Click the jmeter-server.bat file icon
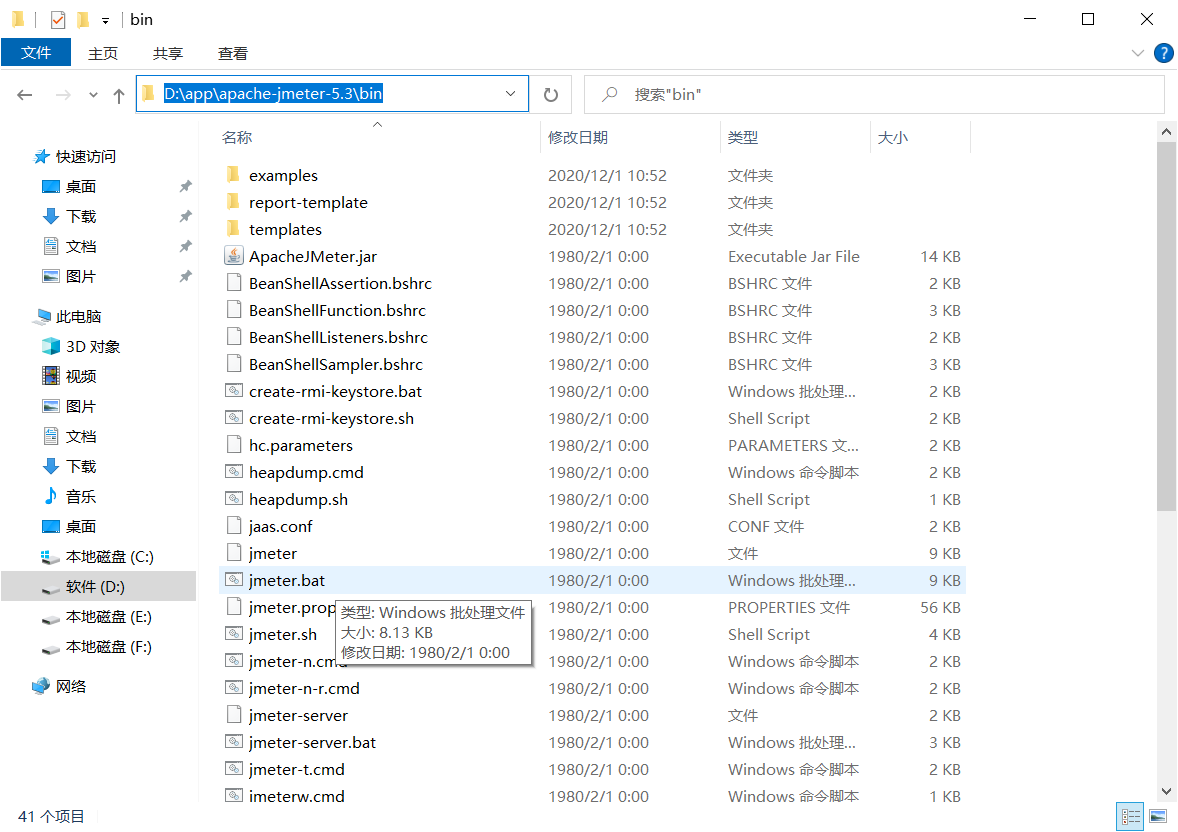This screenshot has height=832, width=1178. [234, 743]
